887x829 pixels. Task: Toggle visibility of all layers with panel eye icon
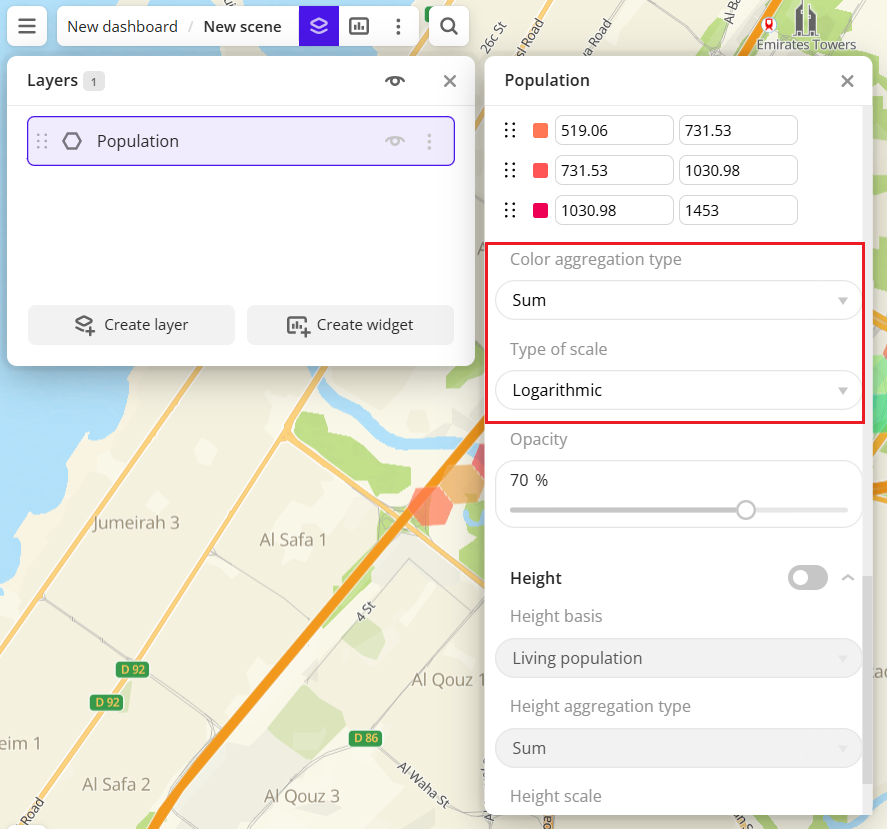pos(395,80)
